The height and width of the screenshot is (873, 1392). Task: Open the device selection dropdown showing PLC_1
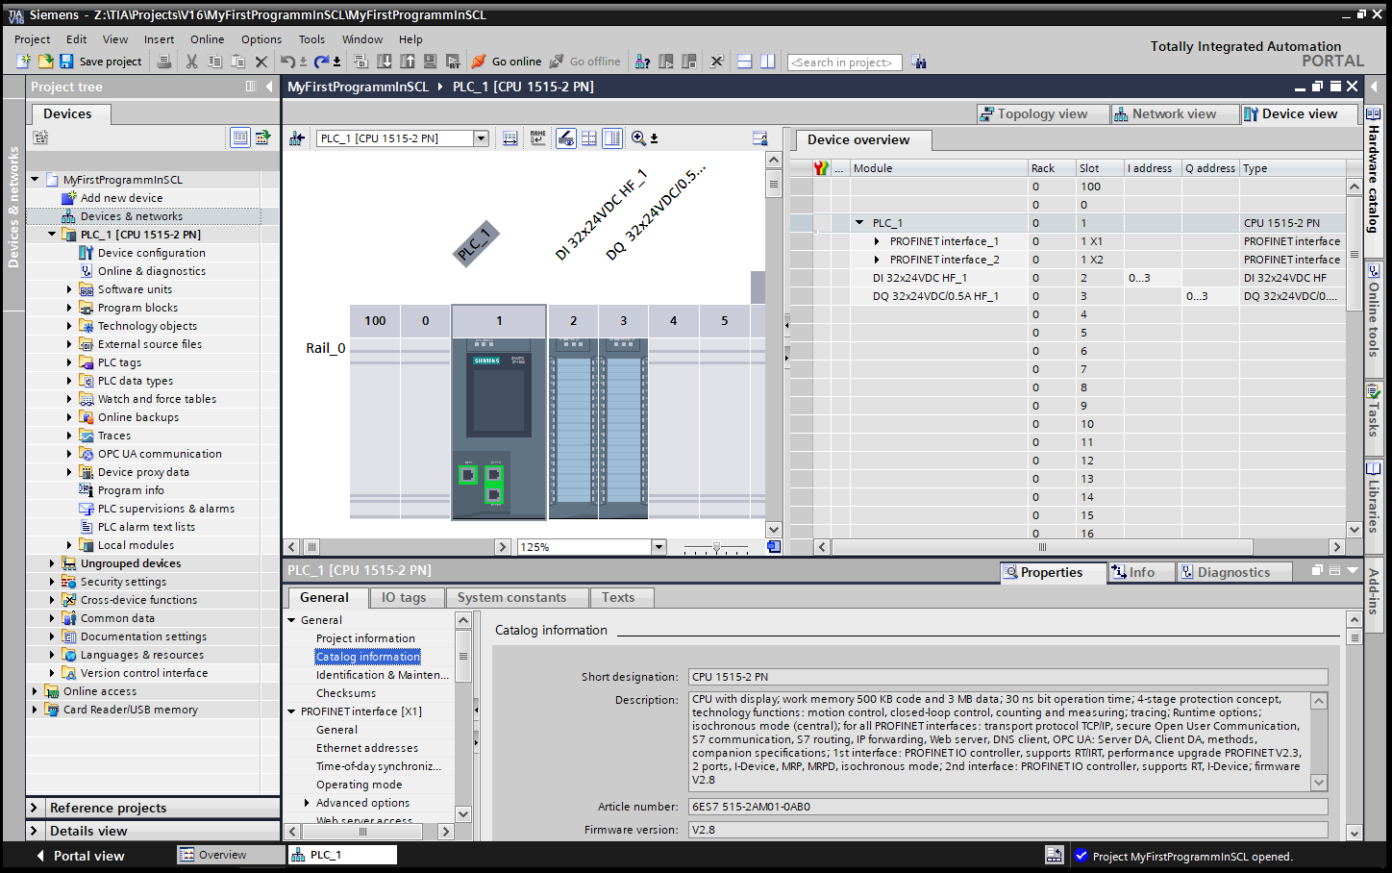pos(480,137)
